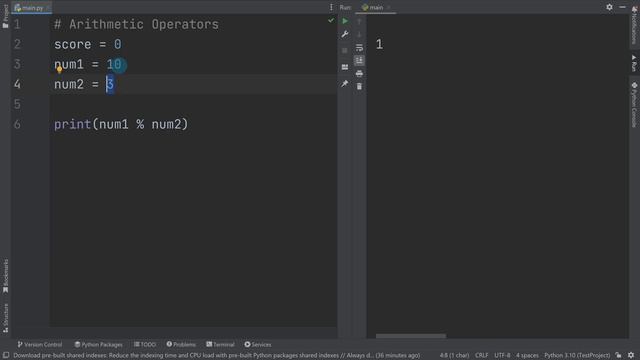Open the Structure tool window
Viewport: 640px width, 360px height.
click(x=5, y=318)
